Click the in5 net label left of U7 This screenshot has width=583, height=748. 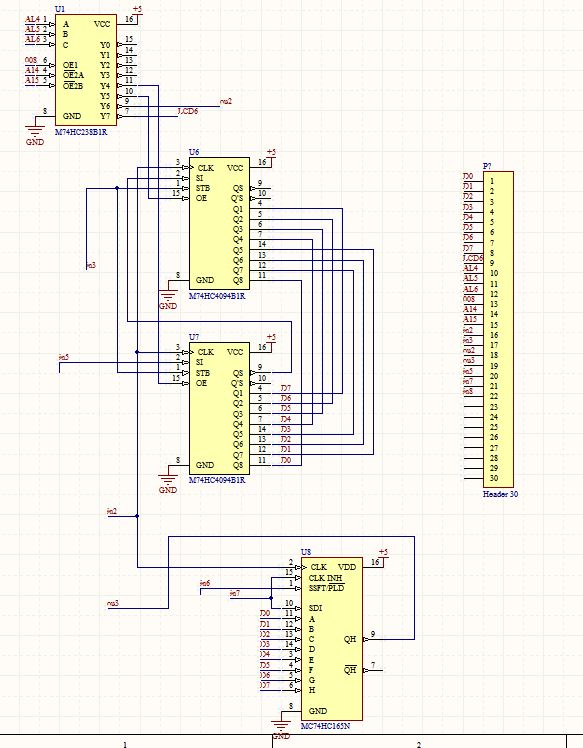pyautogui.click(x=63, y=356)
